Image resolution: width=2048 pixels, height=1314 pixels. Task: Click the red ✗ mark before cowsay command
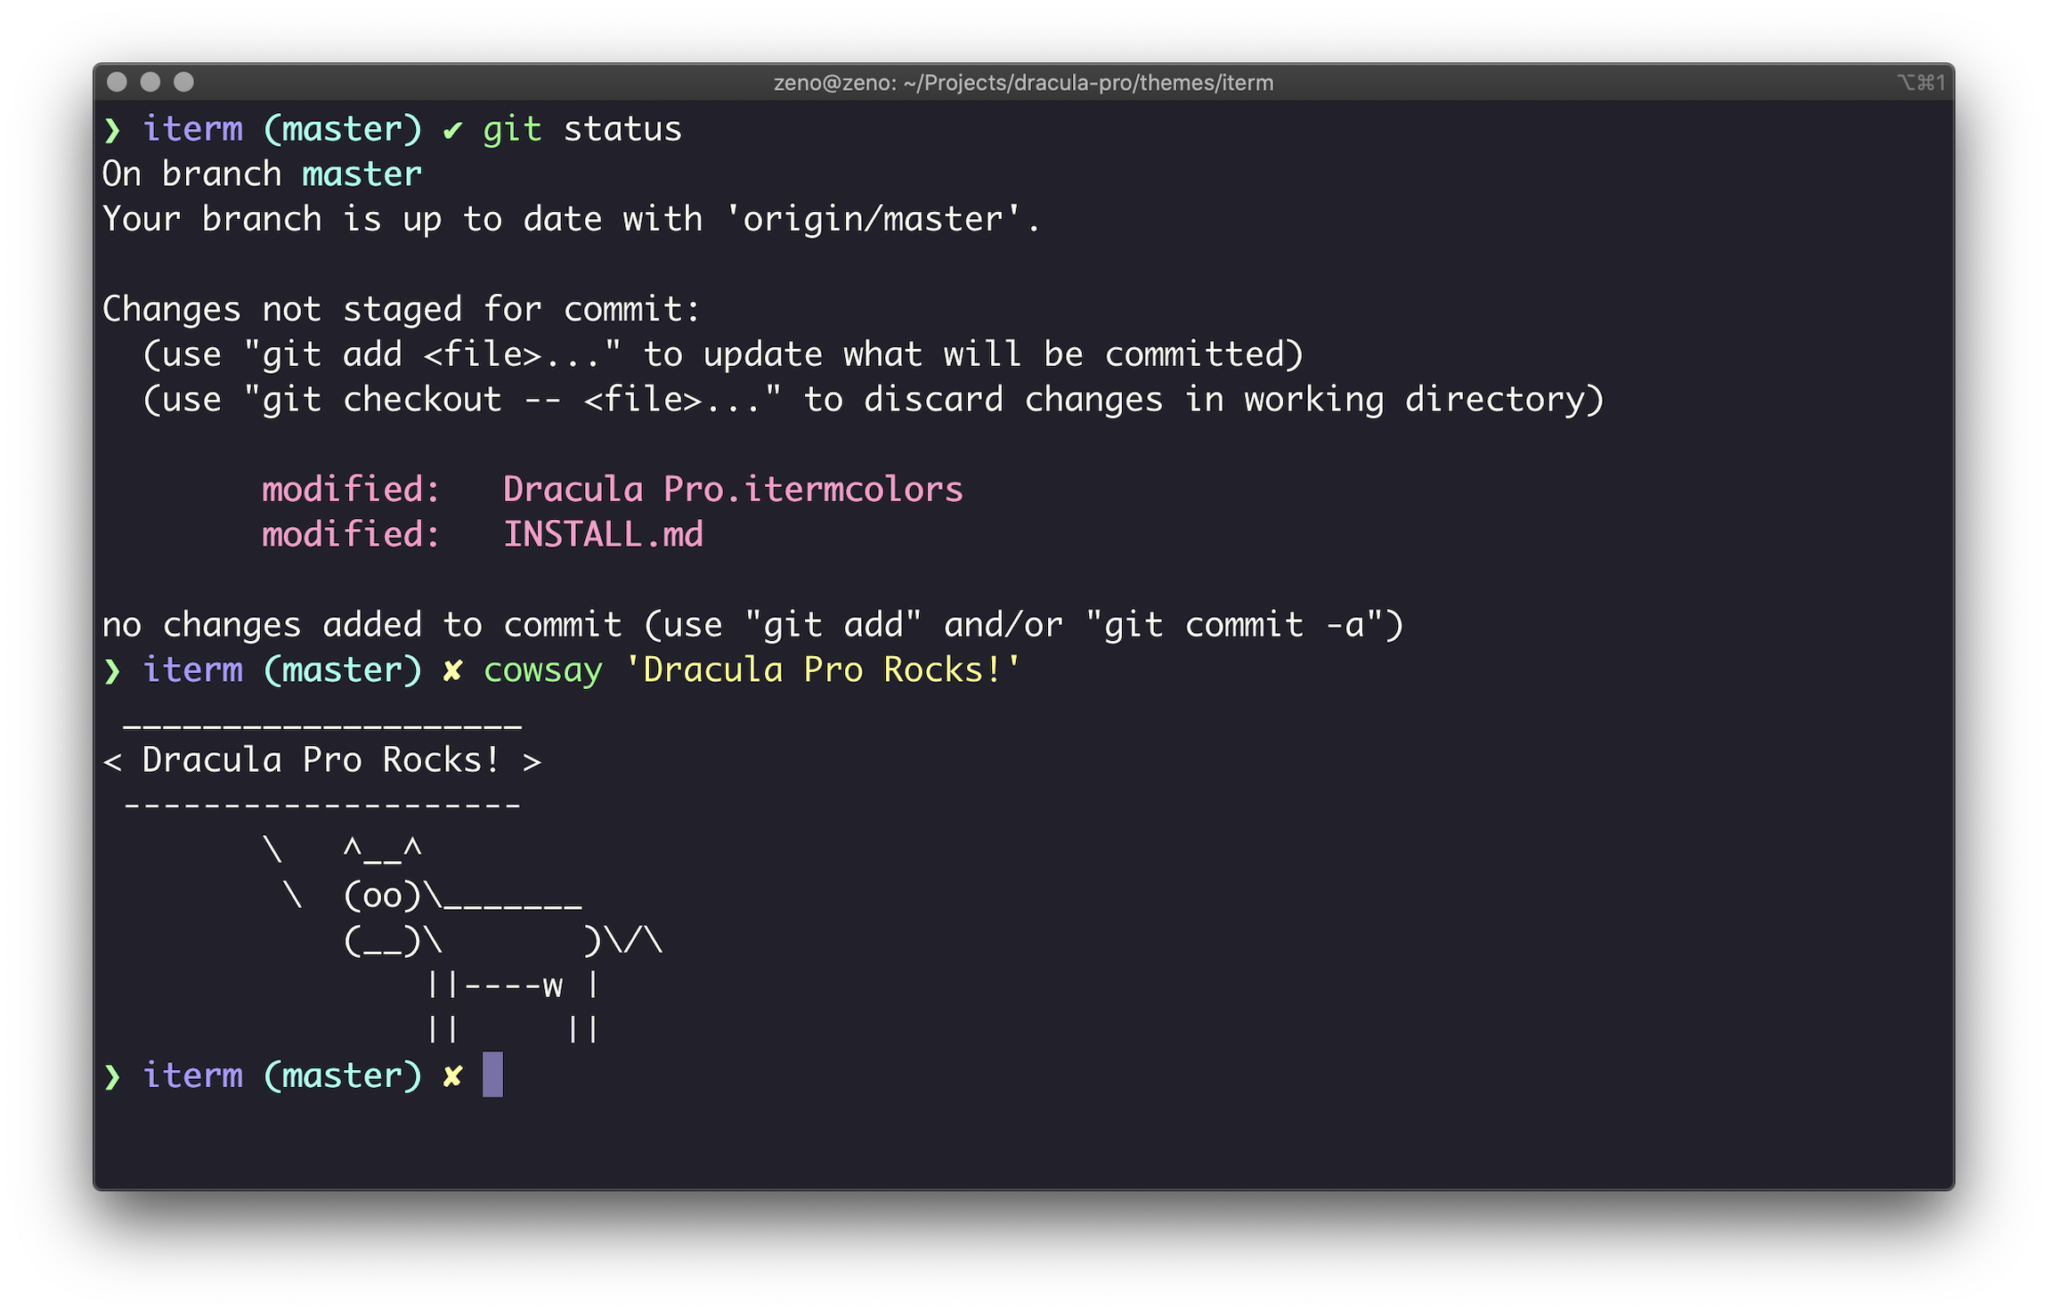coord(452,669)
